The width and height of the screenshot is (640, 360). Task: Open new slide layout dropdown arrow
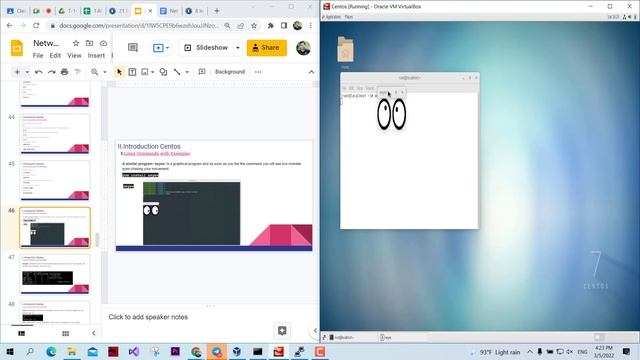tap(27, 72)
